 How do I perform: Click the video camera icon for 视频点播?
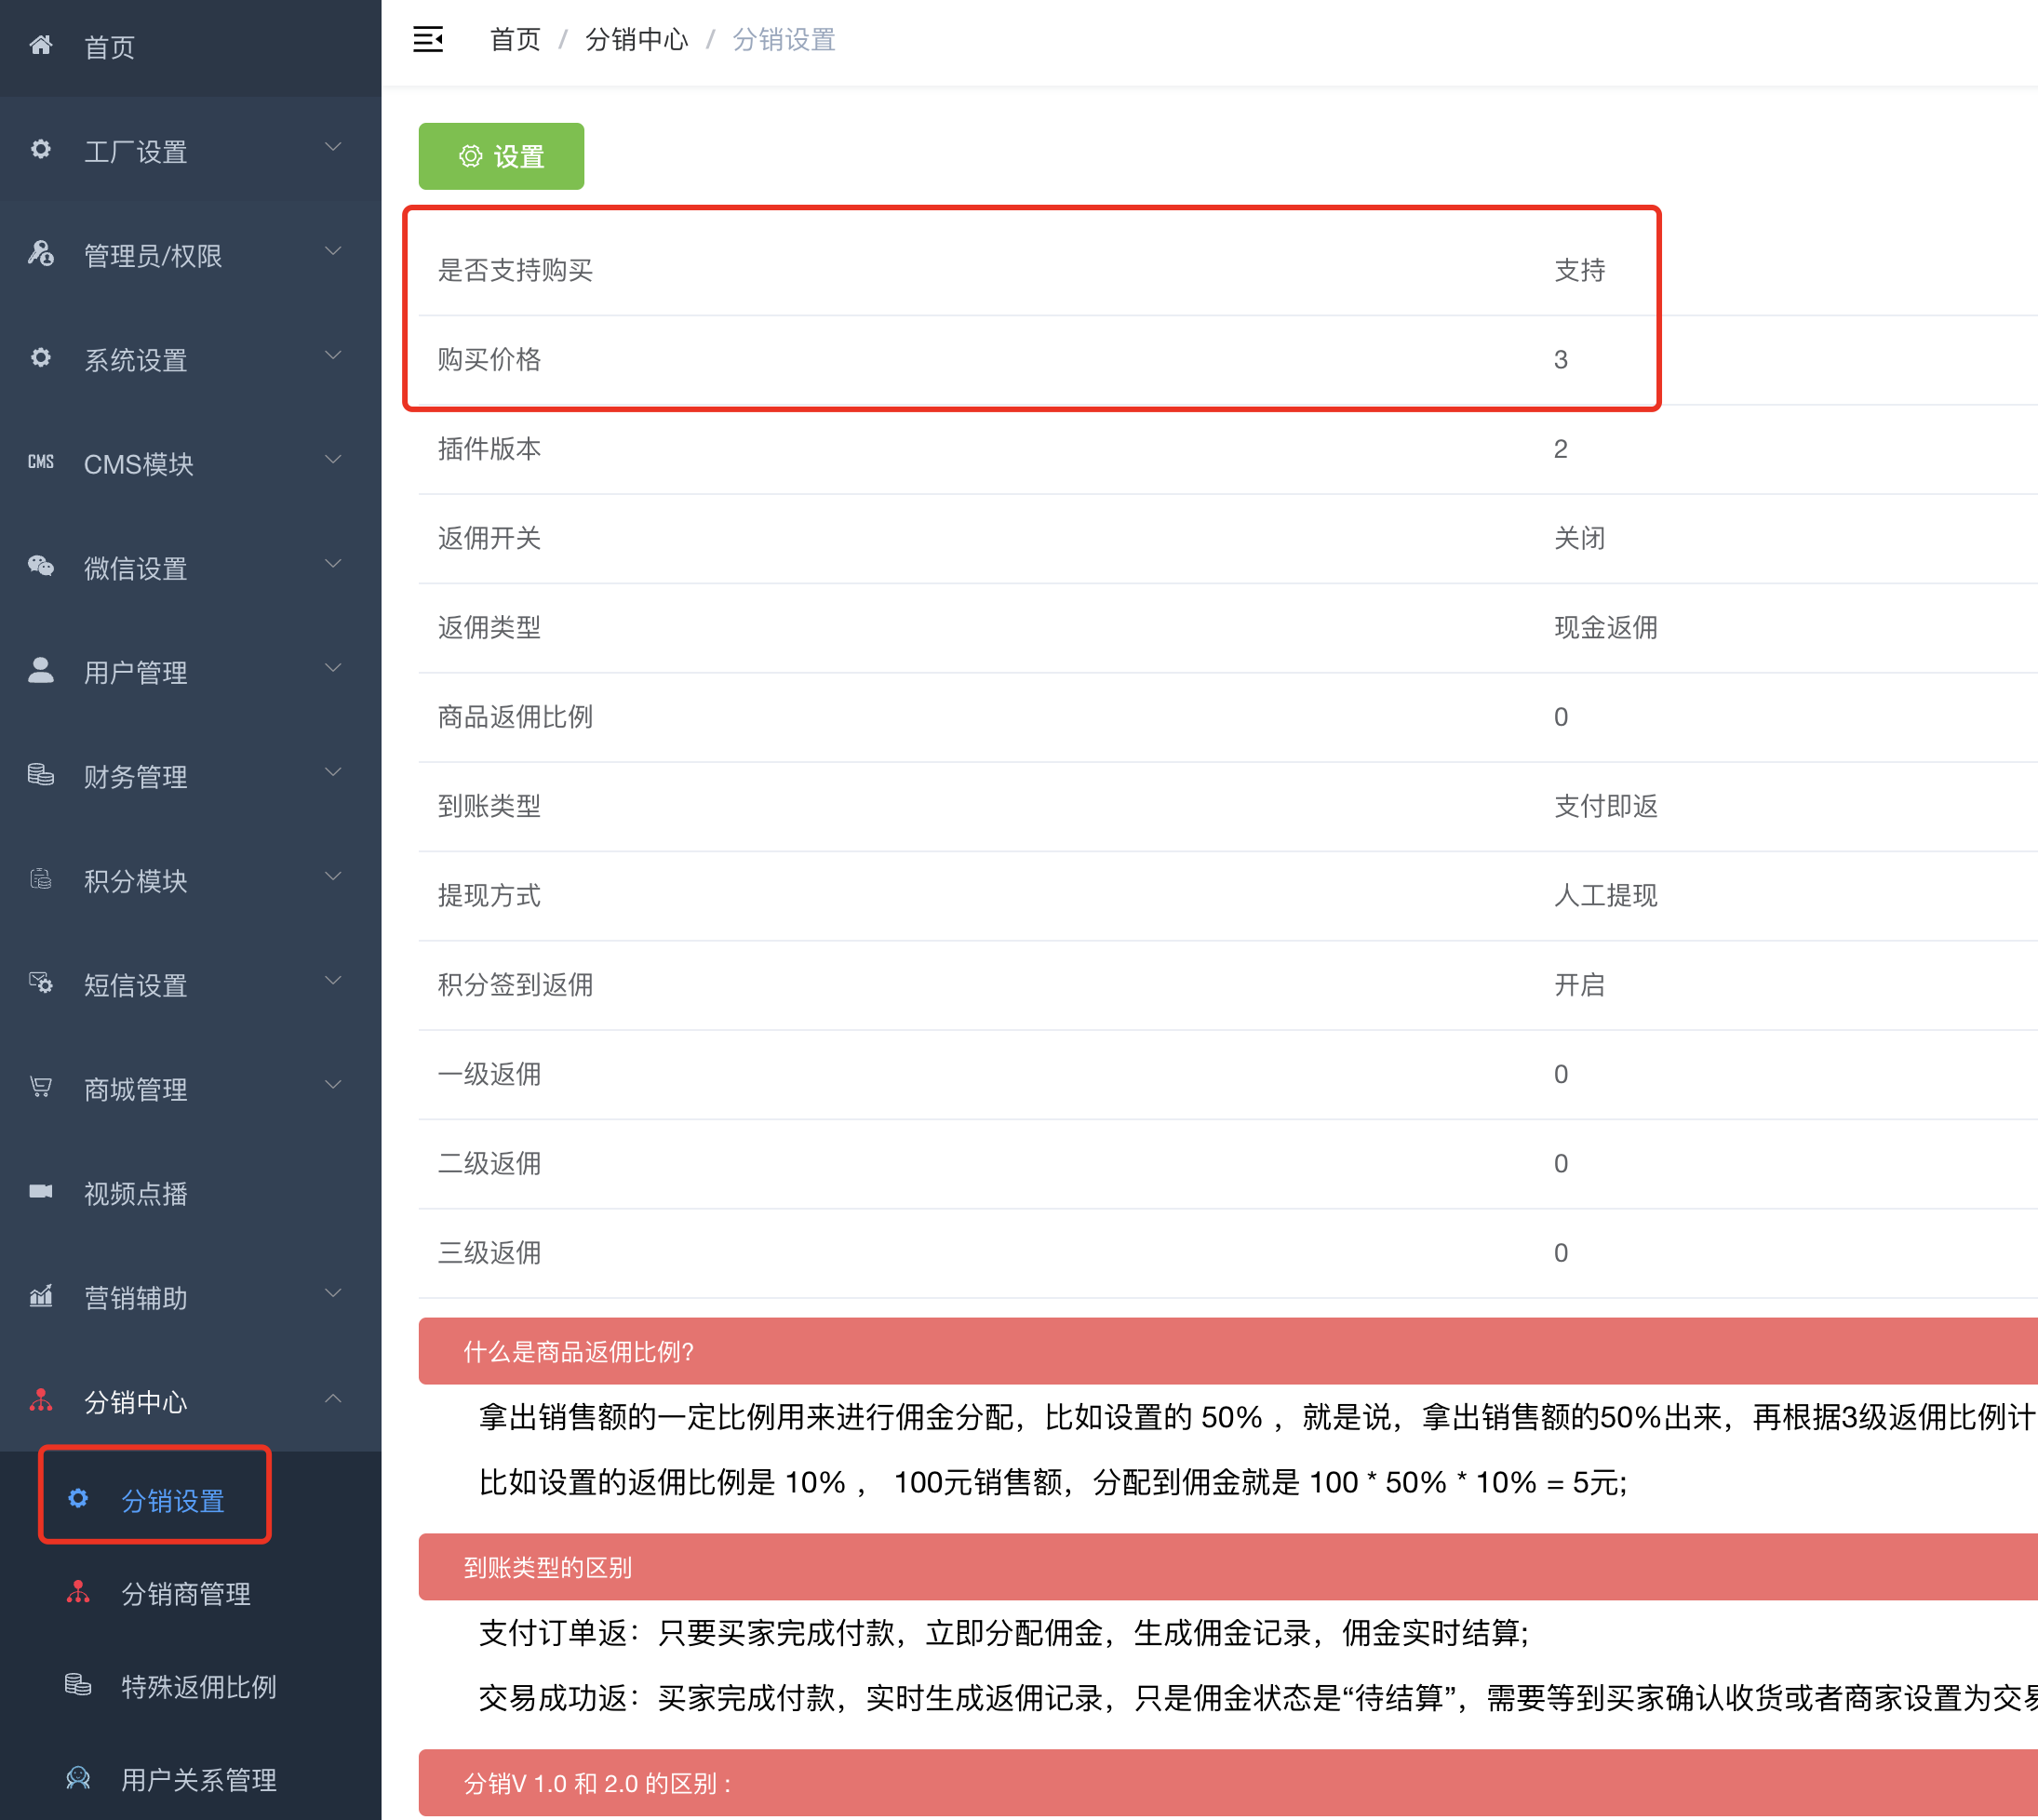point(41,1192)
